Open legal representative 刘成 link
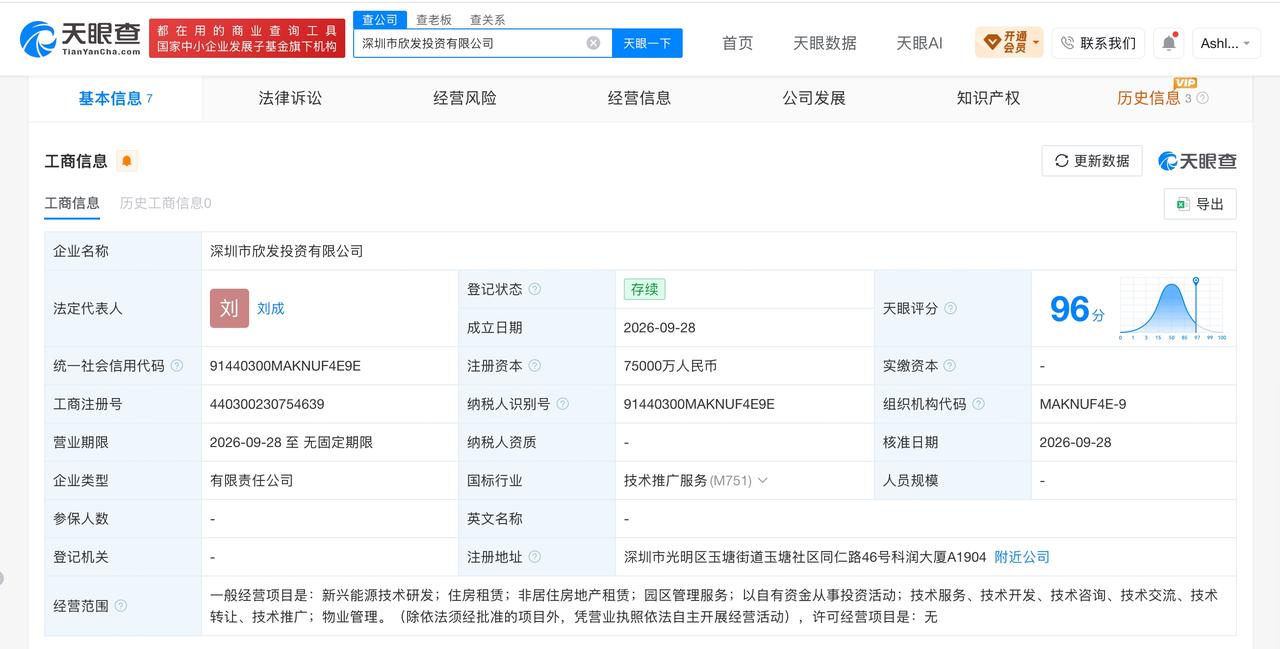The height and width of the screenshot is (649, 1280). click(x=271, y=308)
